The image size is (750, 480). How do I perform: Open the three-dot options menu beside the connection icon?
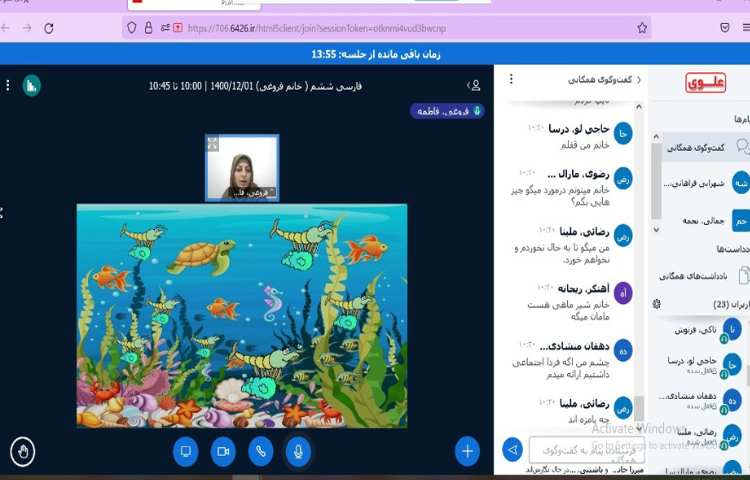[8, 86]
